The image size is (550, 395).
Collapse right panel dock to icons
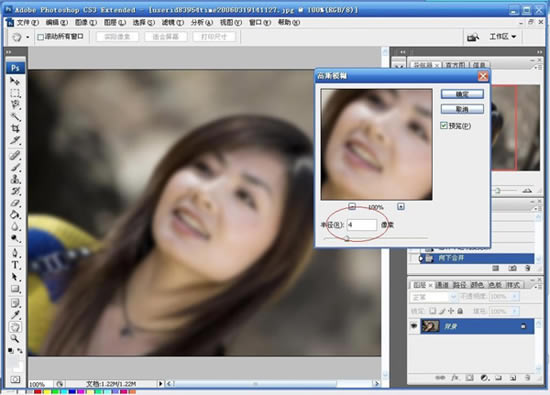click(539, 52)
